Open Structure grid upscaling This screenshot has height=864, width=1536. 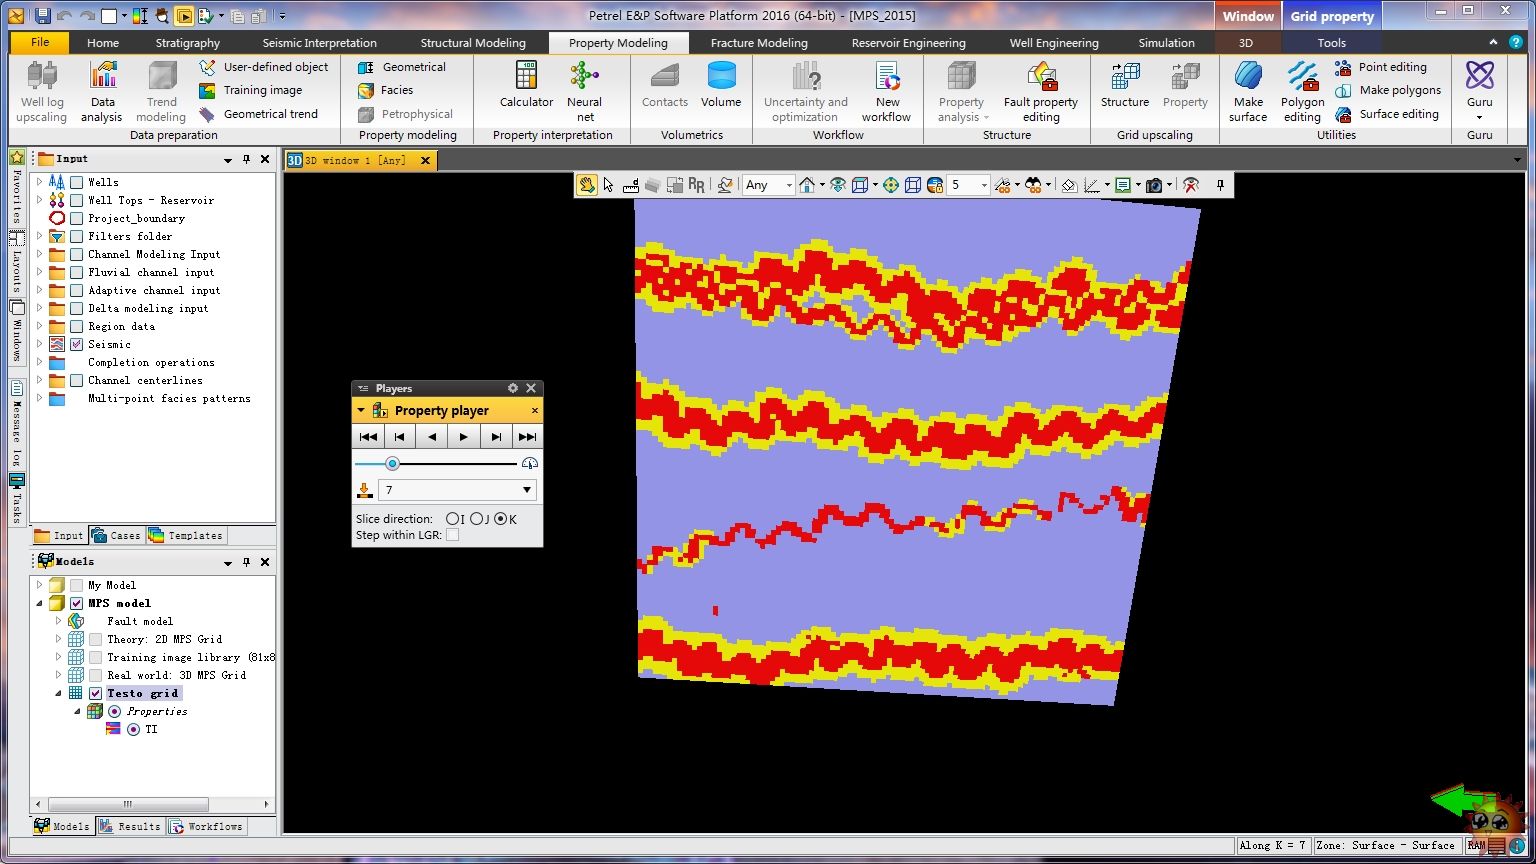click(1125, 85)
